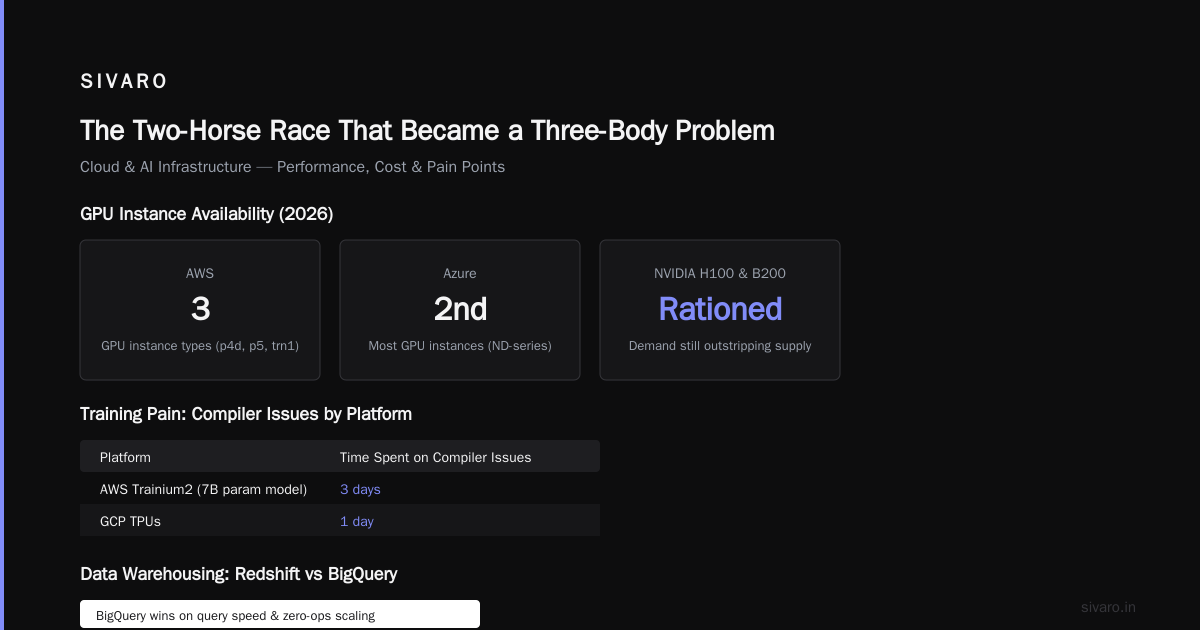The width and height of the screenshot is (1200, 630).
Task: Click Time Spent on Compiler Issues header
Action: click(435, 457)
